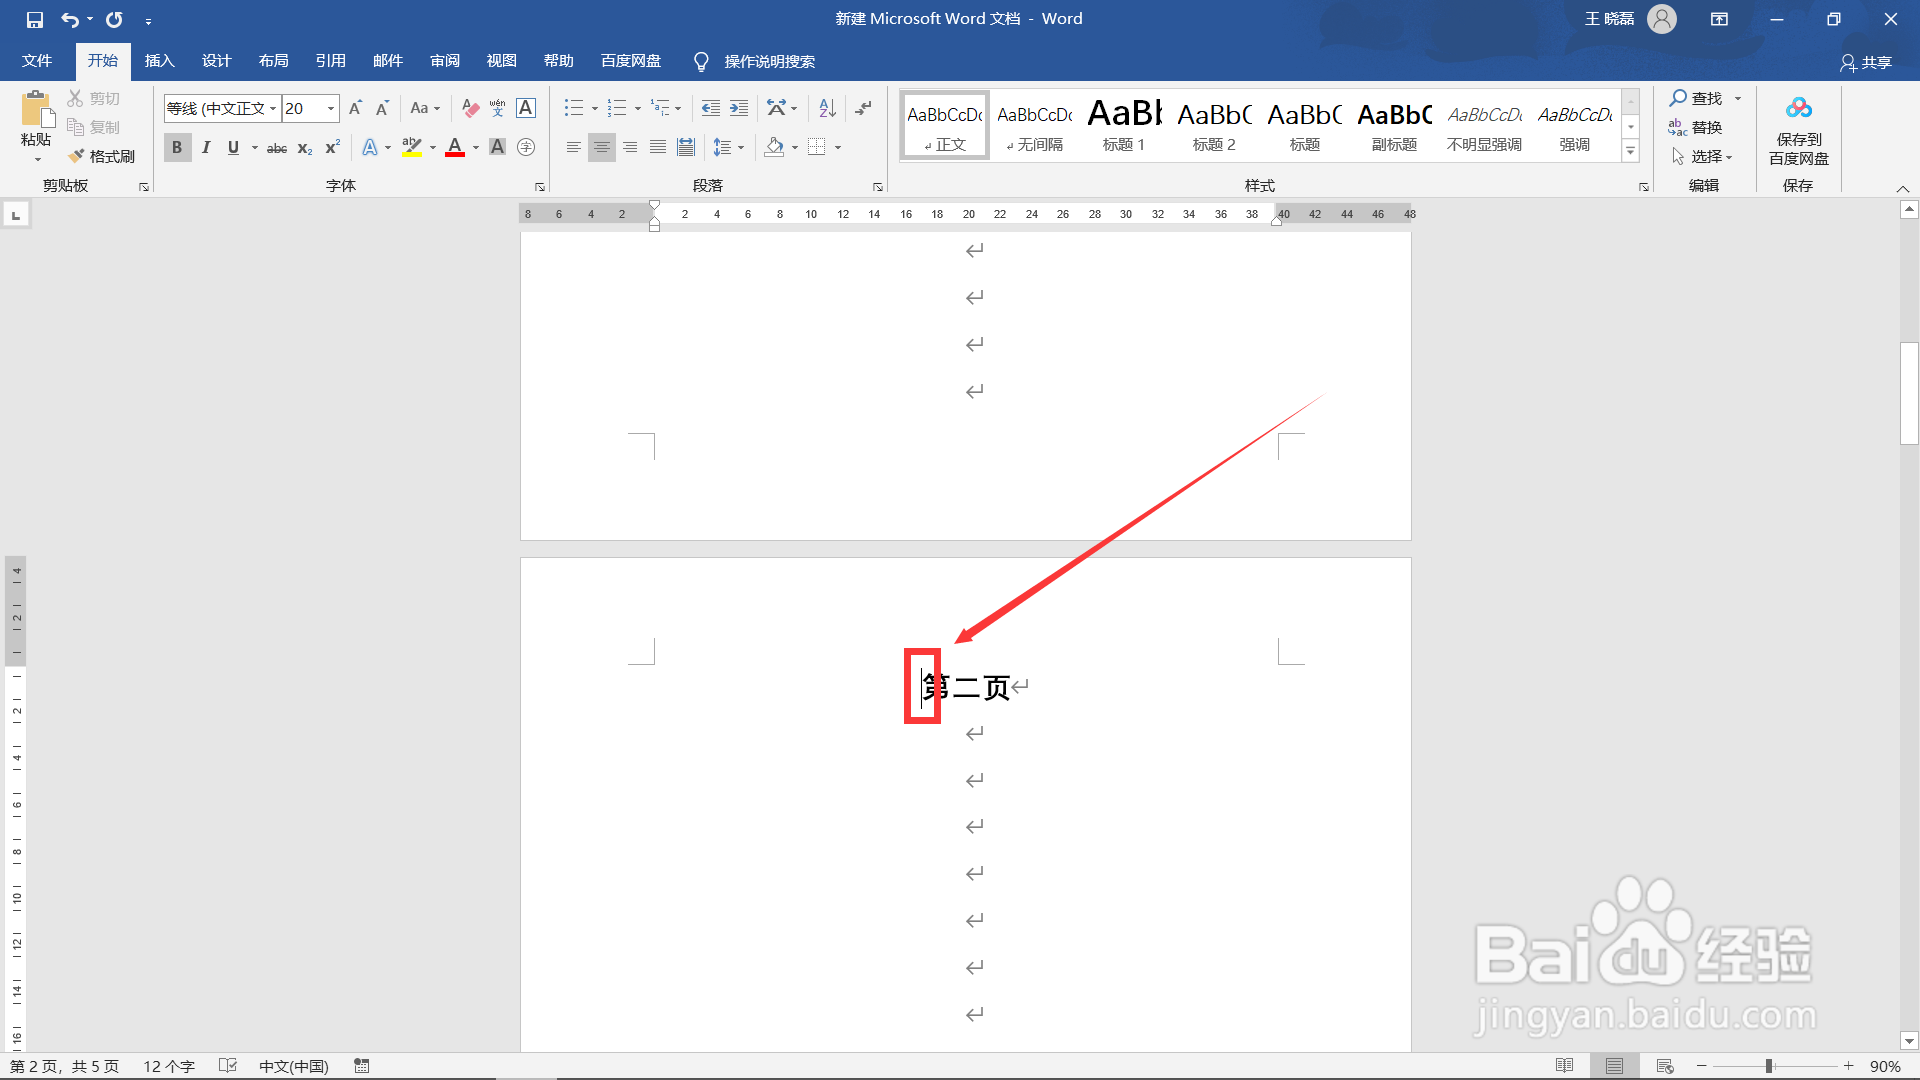
Task: Open the font size dropdown
Action: [x=331, y=108]
